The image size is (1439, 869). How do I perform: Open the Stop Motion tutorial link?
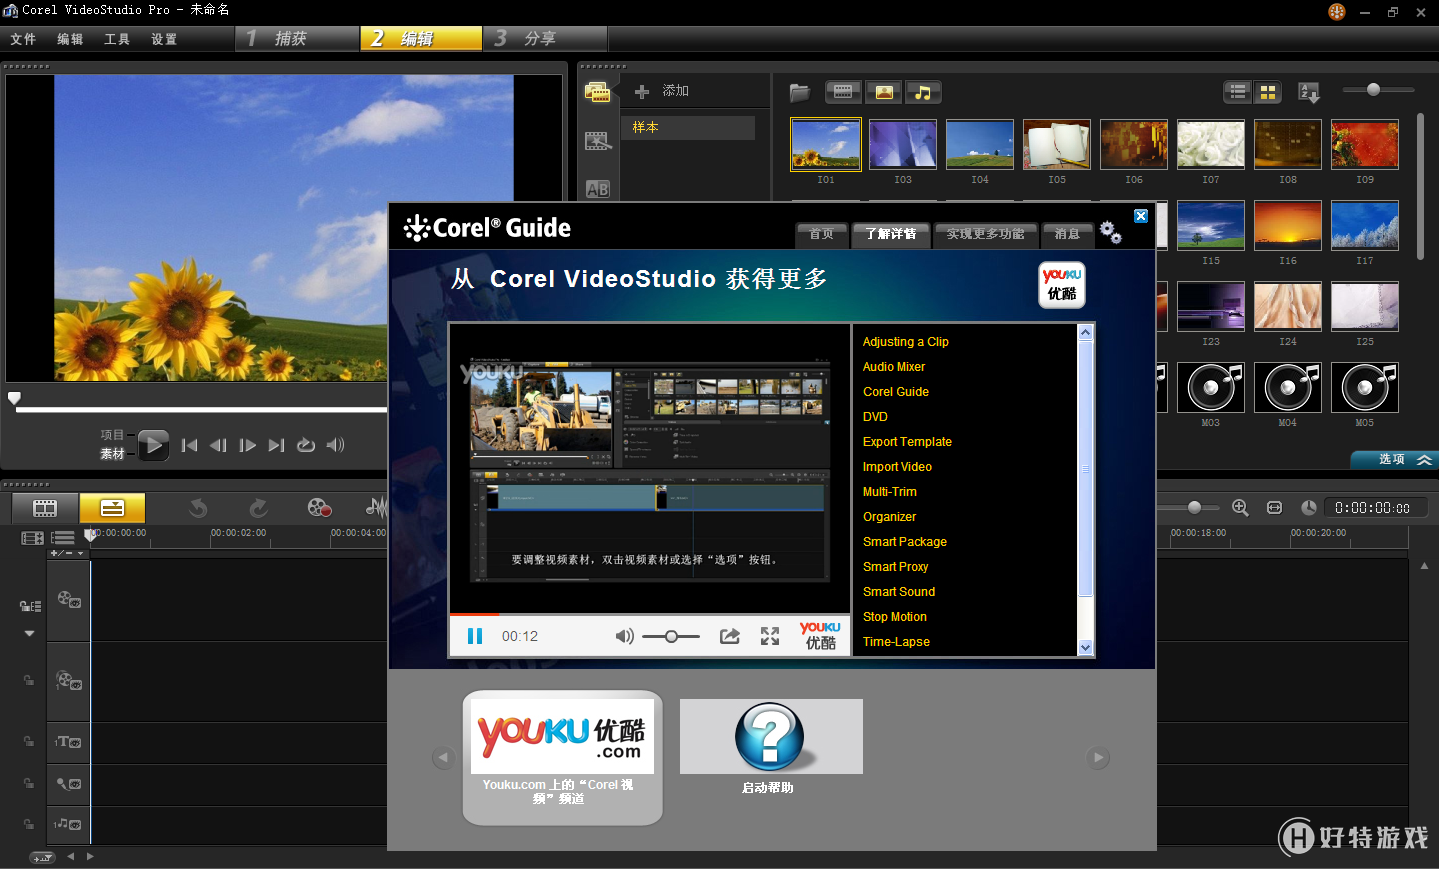click(895, 617)
